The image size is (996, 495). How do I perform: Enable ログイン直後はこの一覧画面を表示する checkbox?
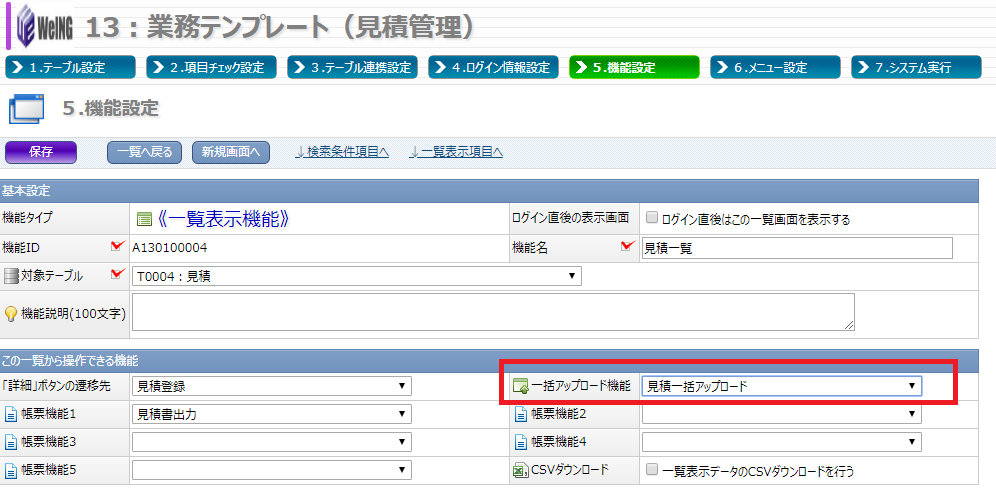coord(651,218)
